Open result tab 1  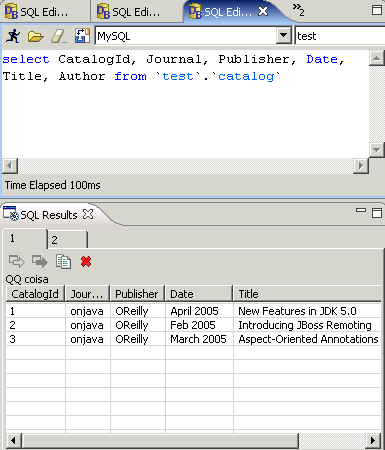[x=25, y=239]
